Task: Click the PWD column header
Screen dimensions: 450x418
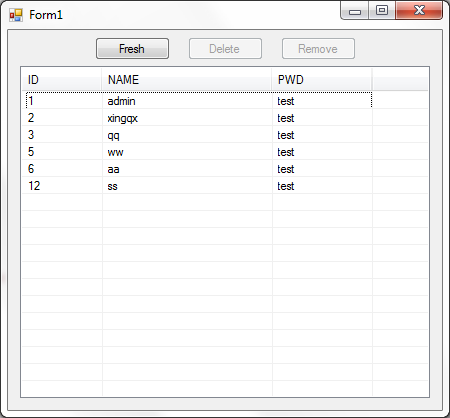Action: coord(322,80)
